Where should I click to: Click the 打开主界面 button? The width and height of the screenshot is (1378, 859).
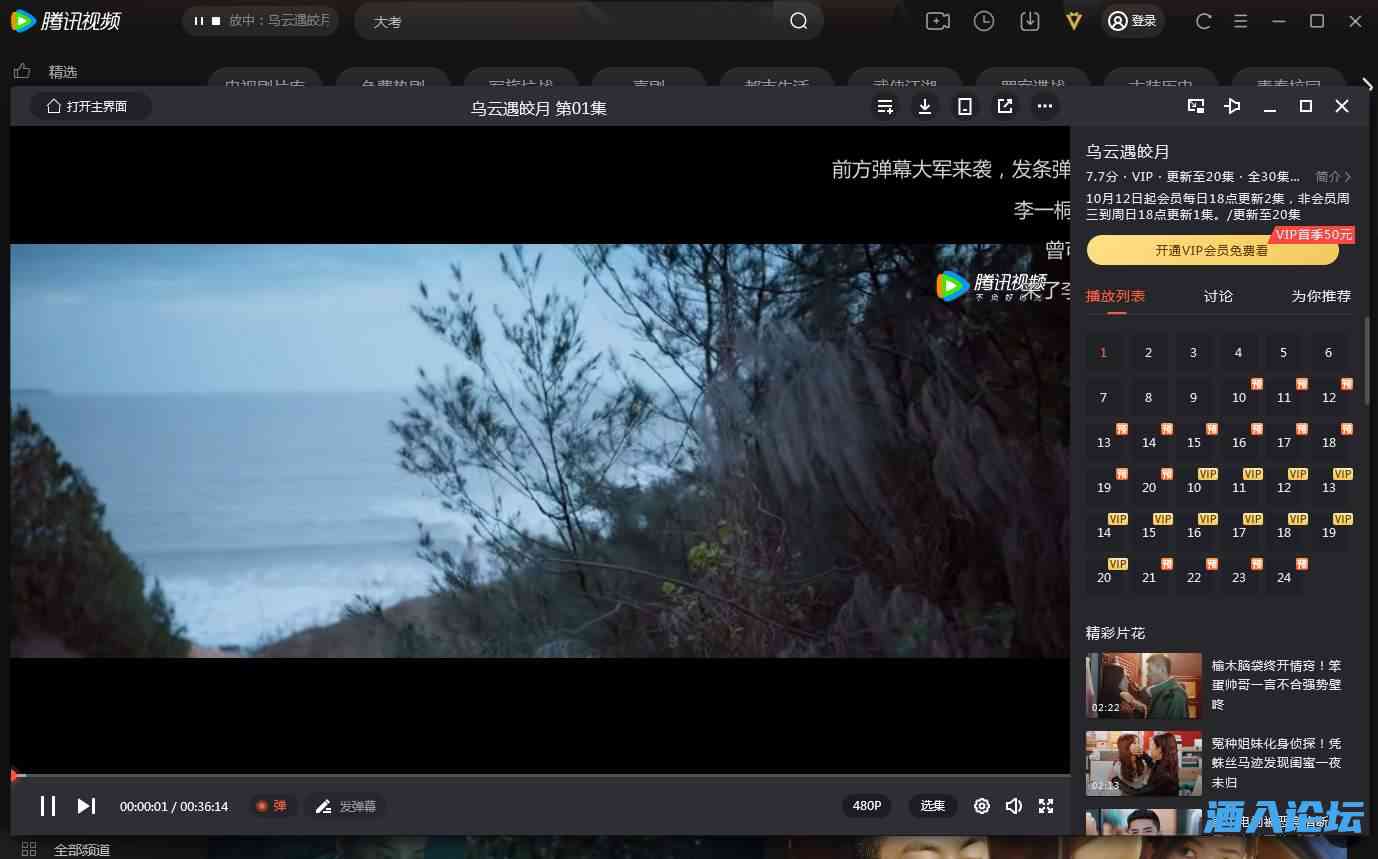pos(90,106)
